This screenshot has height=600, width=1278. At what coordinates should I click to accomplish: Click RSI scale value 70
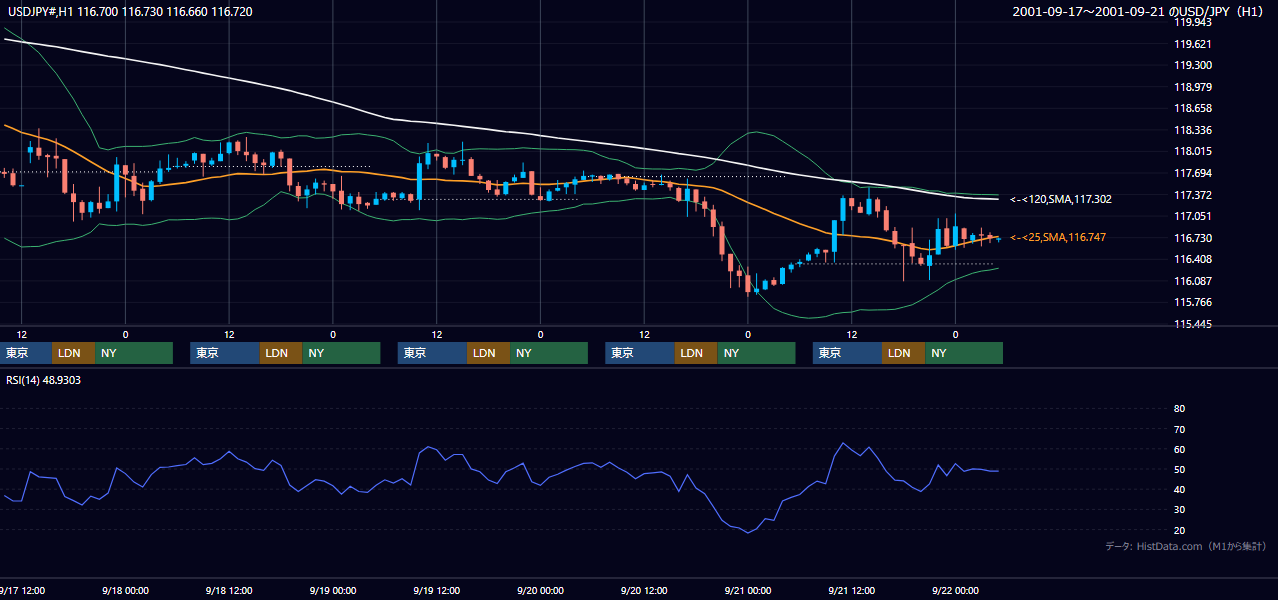tap(1179, 429)
